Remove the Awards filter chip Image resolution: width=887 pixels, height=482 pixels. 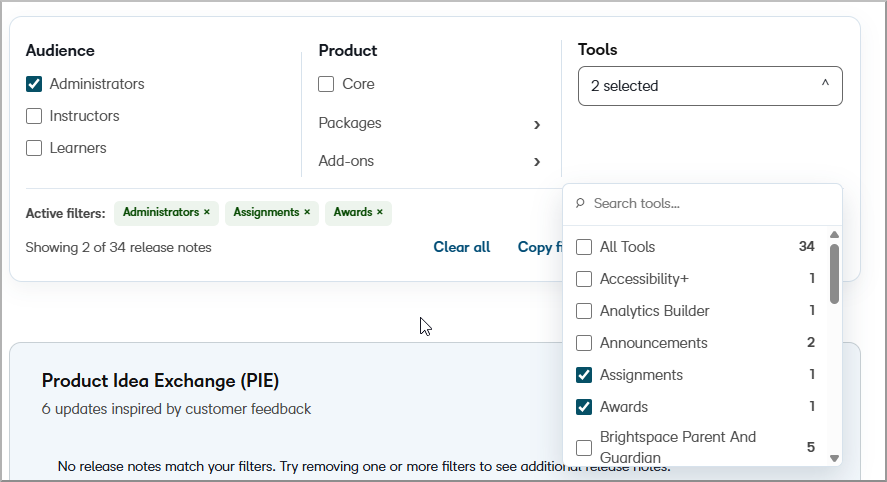point(380,212)
